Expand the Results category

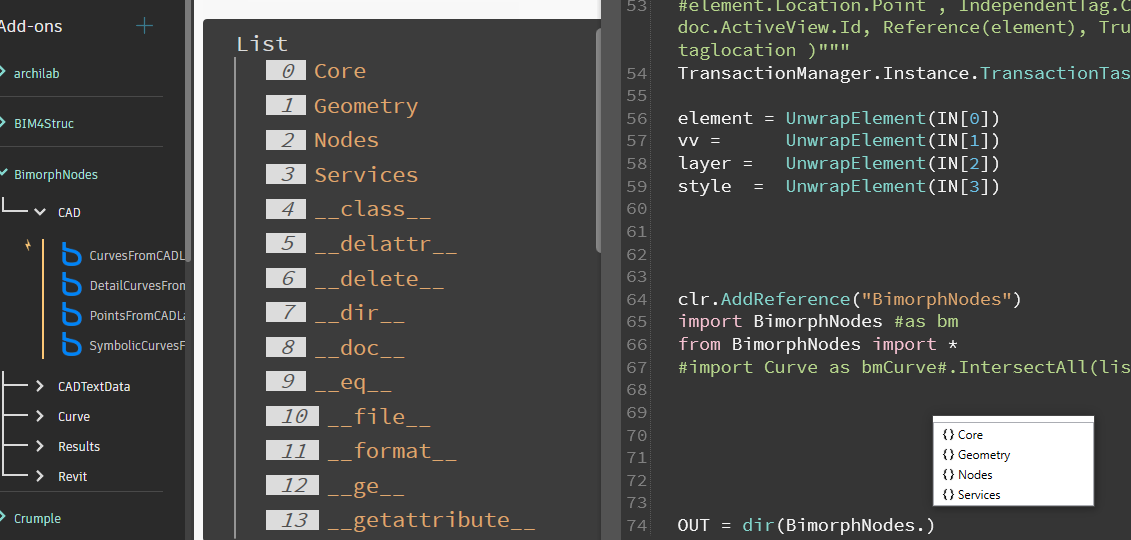pyautogui.click(x=40, y=446)
